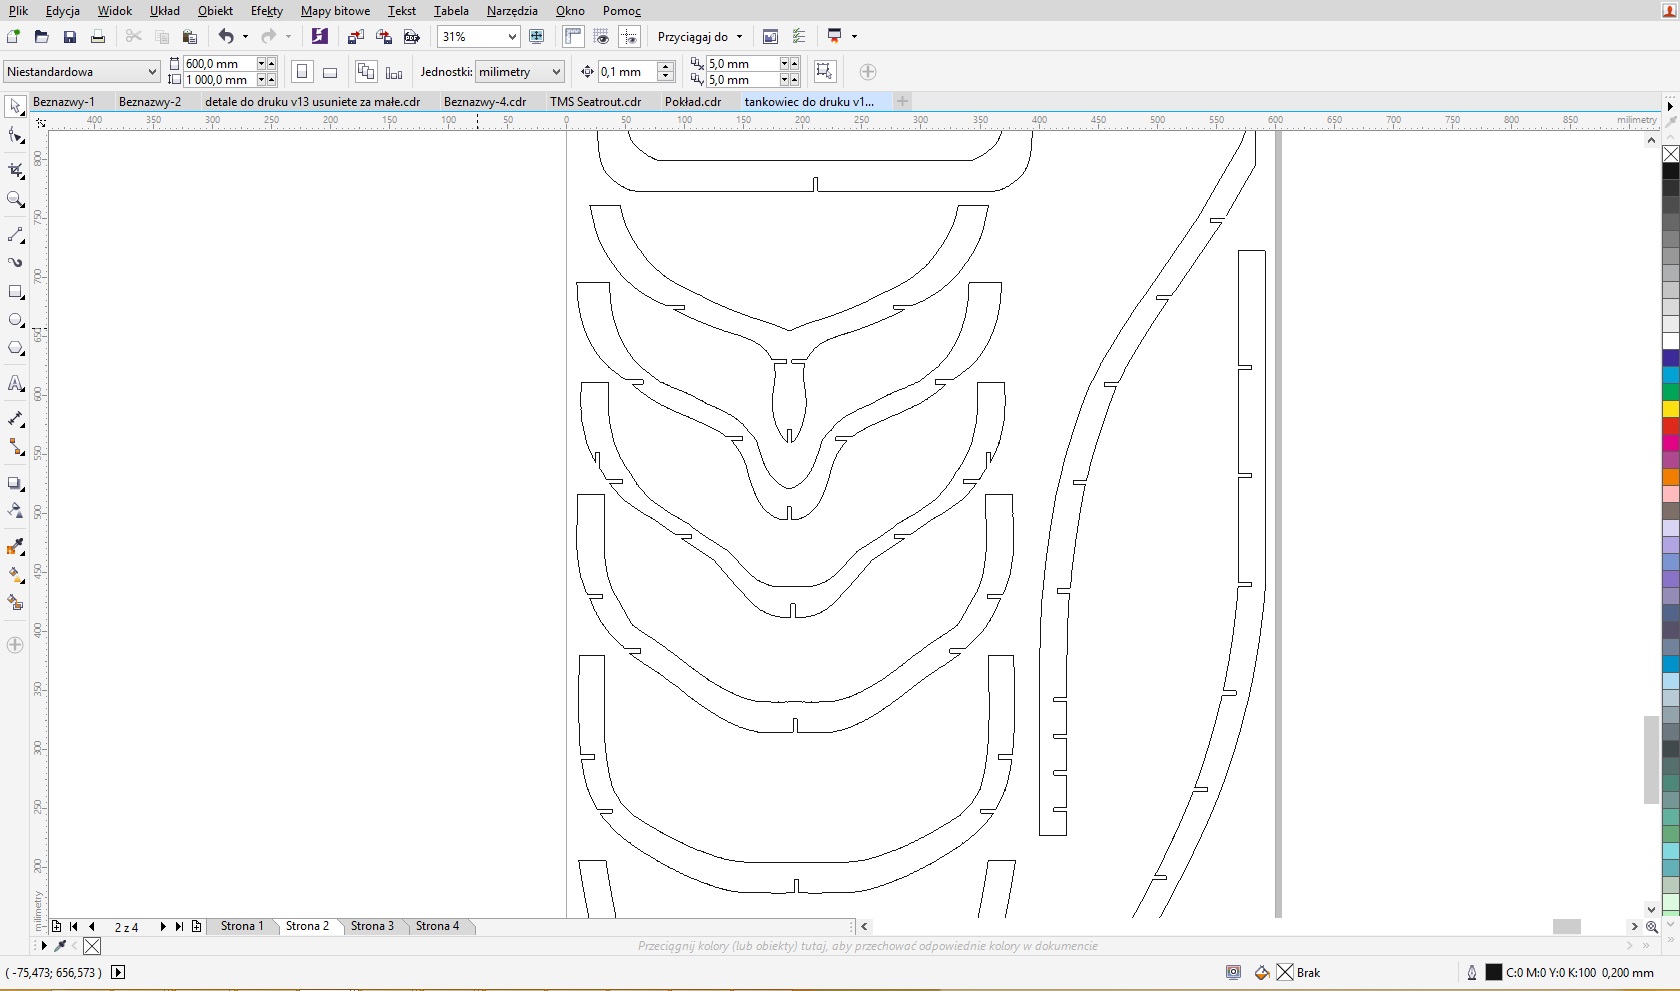The image size is (1680, 991).
Task: Select the Crop tool in toolbox
Action: (15, 171)
